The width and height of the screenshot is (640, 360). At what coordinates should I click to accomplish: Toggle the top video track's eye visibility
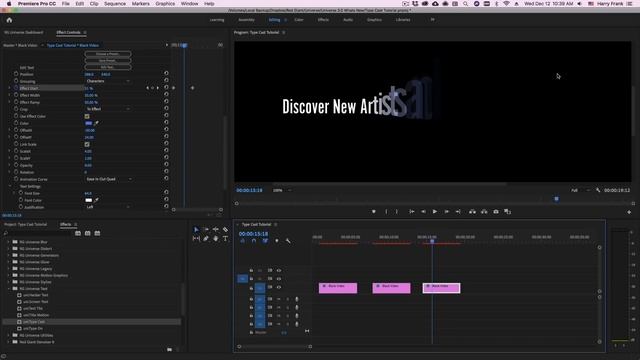[x=279, y=270]
